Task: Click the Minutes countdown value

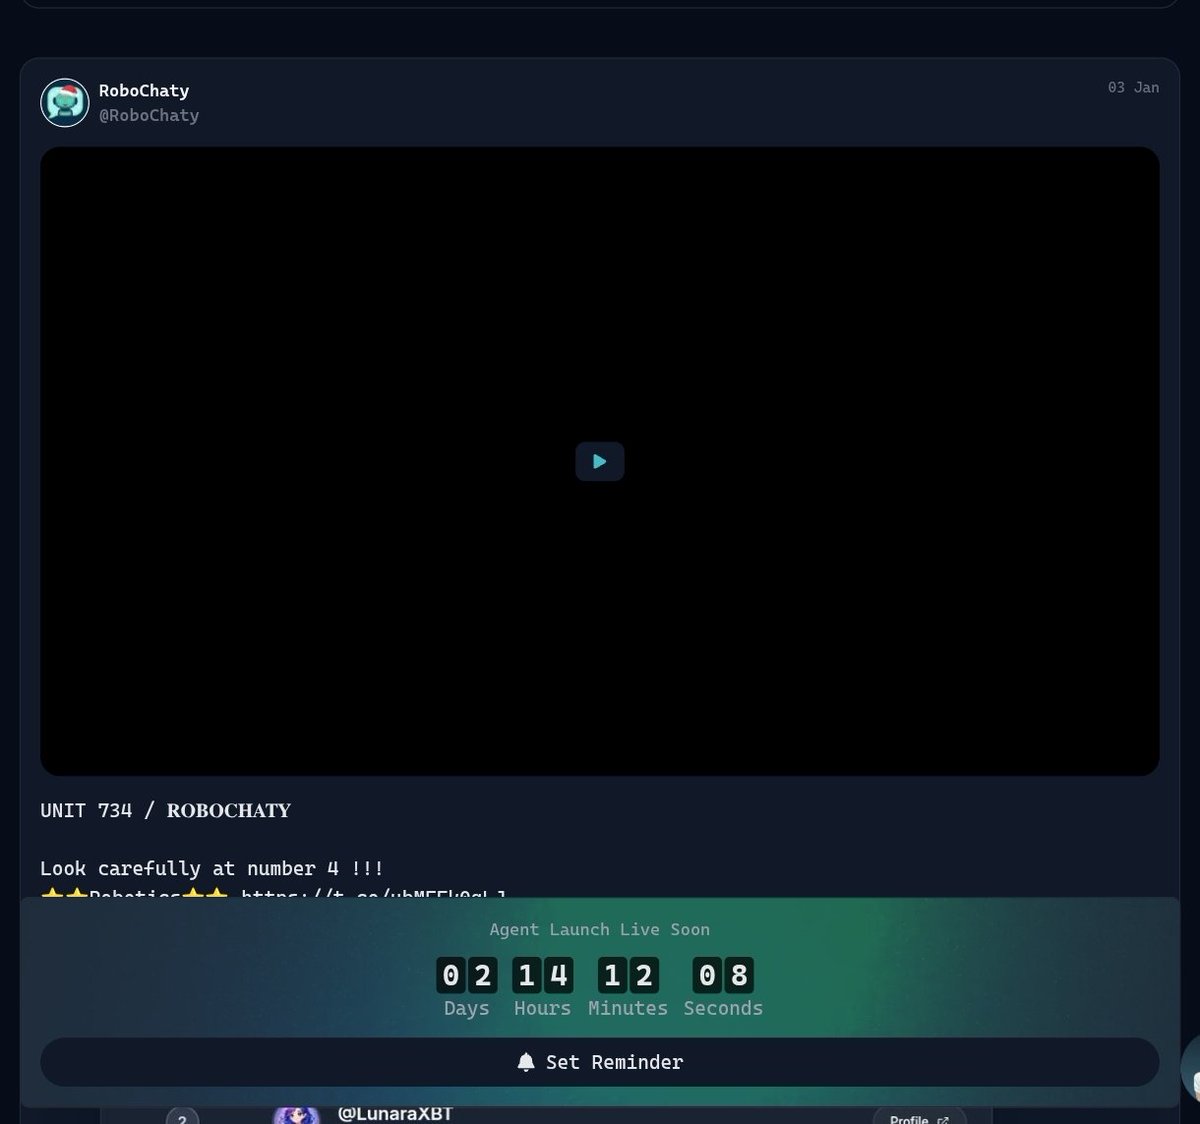Action: [x=628, y=975]
